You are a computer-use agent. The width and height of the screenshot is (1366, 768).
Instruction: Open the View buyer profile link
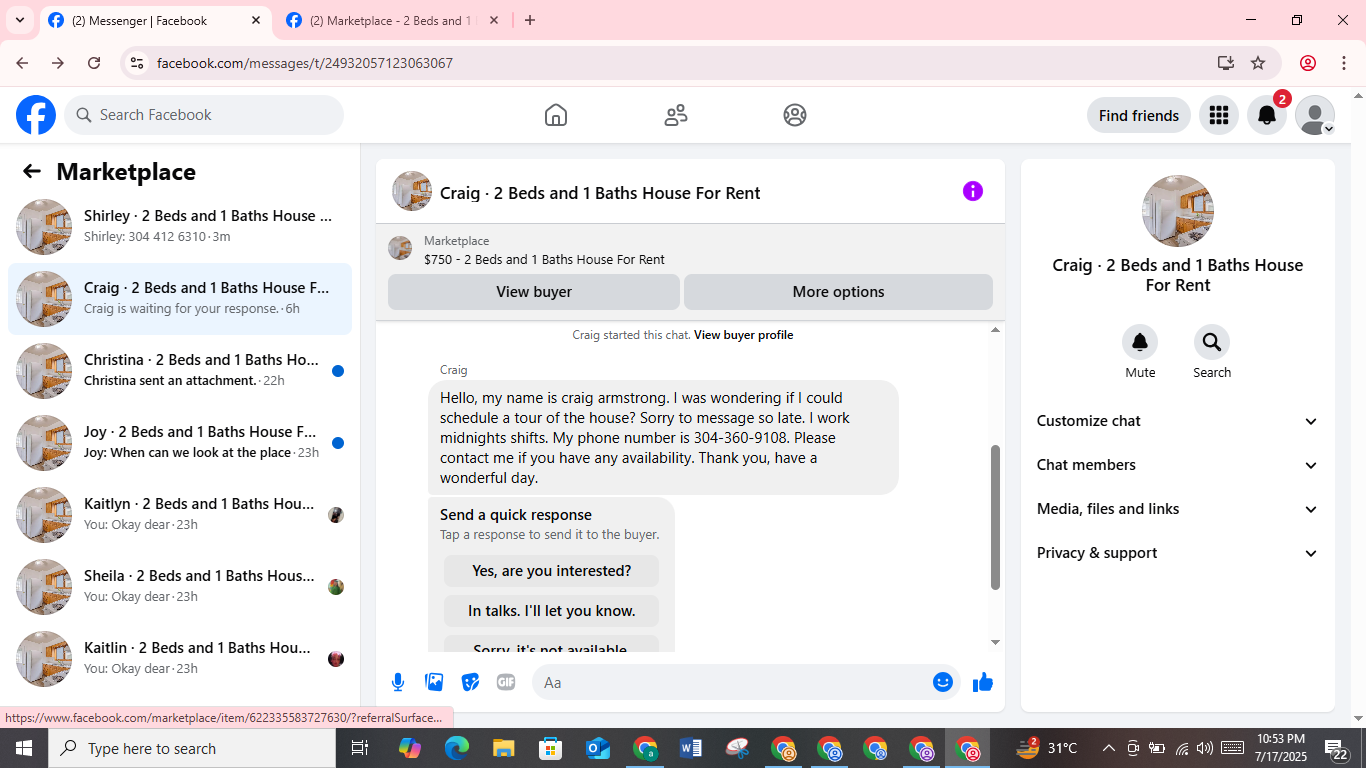[743, 335]
